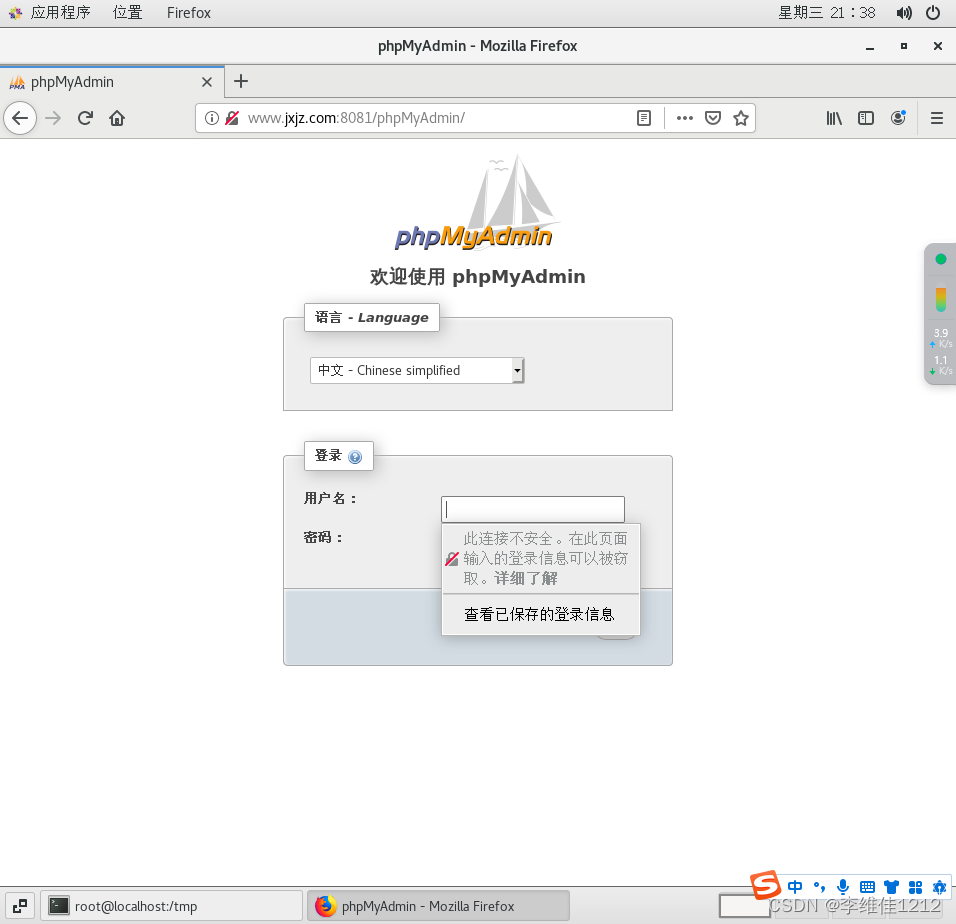
Task: Minimize the Firefox window
Action: tap(870, 46)
